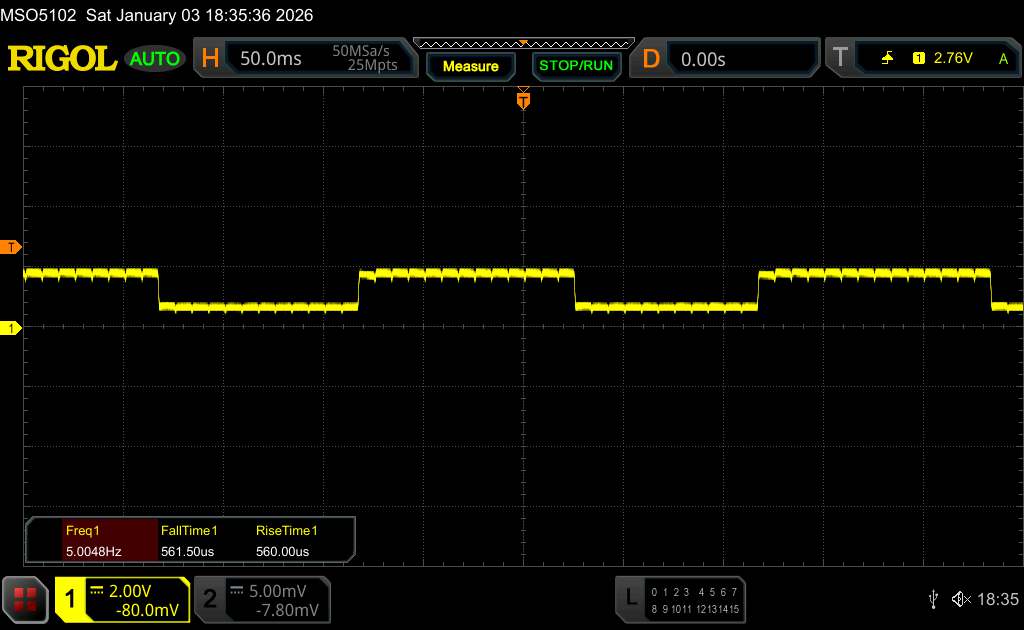Click the RIGOL logo
This screenshot has height=630, width=1024.
click(62, 59)
